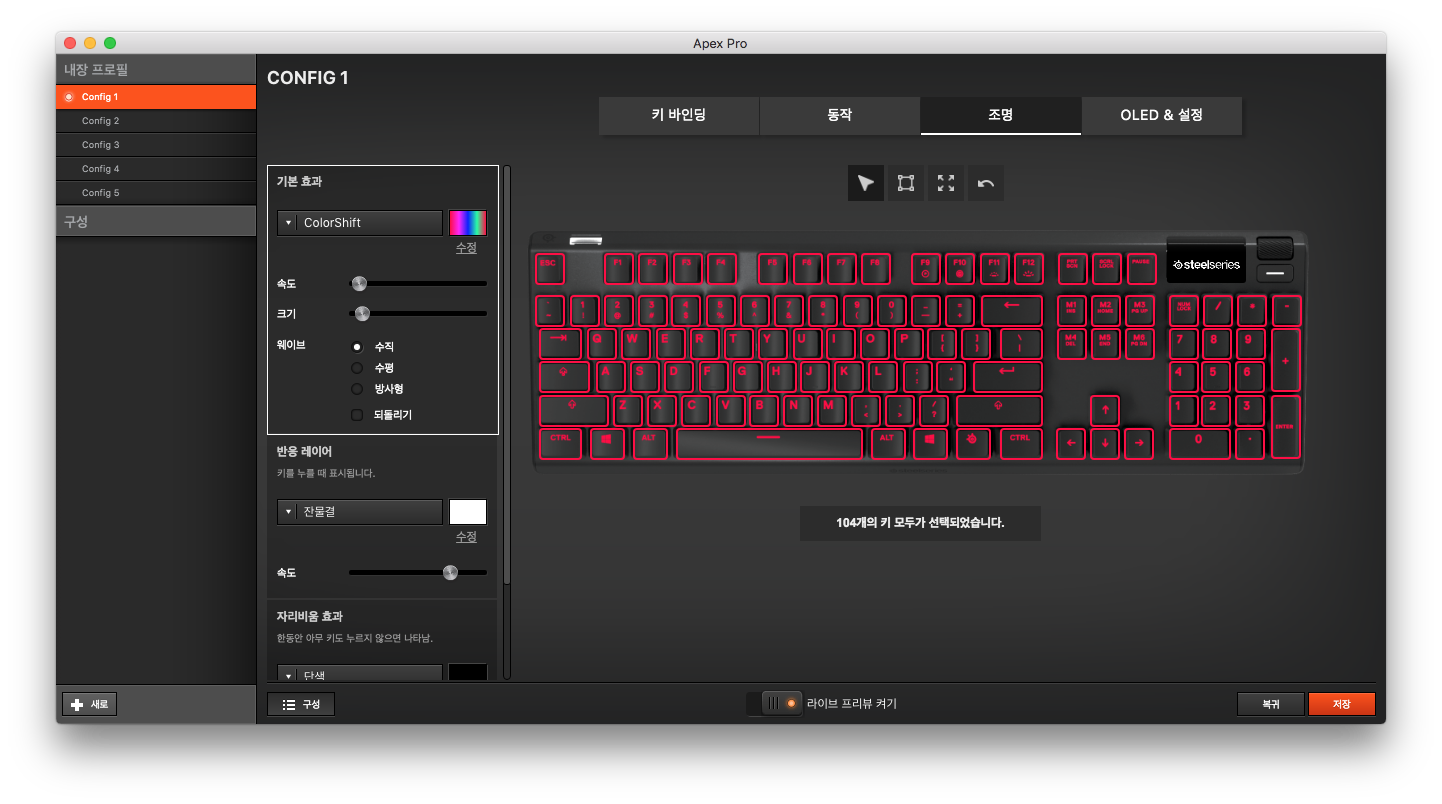The width and height of the screenshot is (1442, 804).
Task: Click the 반응 레이어 속도 slider handle
Action: click(450, 573)
